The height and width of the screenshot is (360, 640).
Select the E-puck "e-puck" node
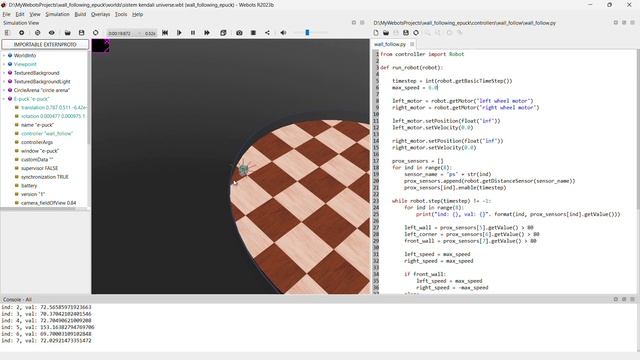(31, 99)
